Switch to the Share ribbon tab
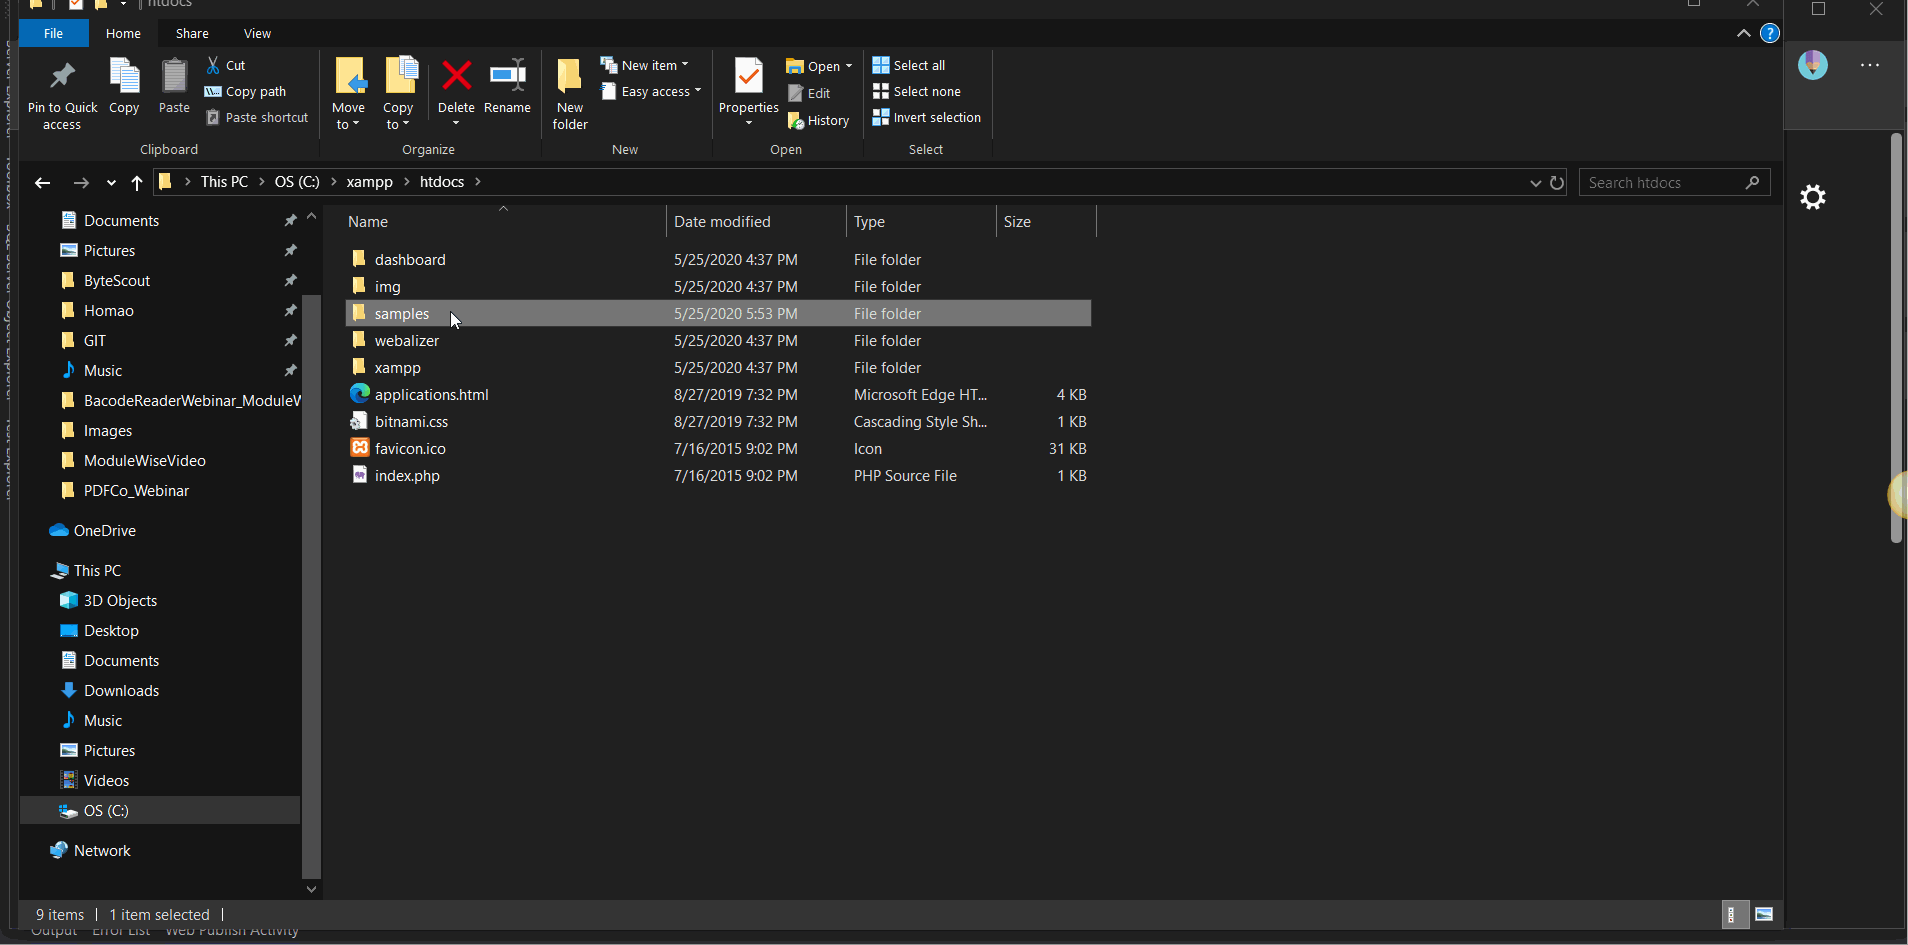Image resolution: width=1908 pixels, height=945 pixels. pos(192,33)
